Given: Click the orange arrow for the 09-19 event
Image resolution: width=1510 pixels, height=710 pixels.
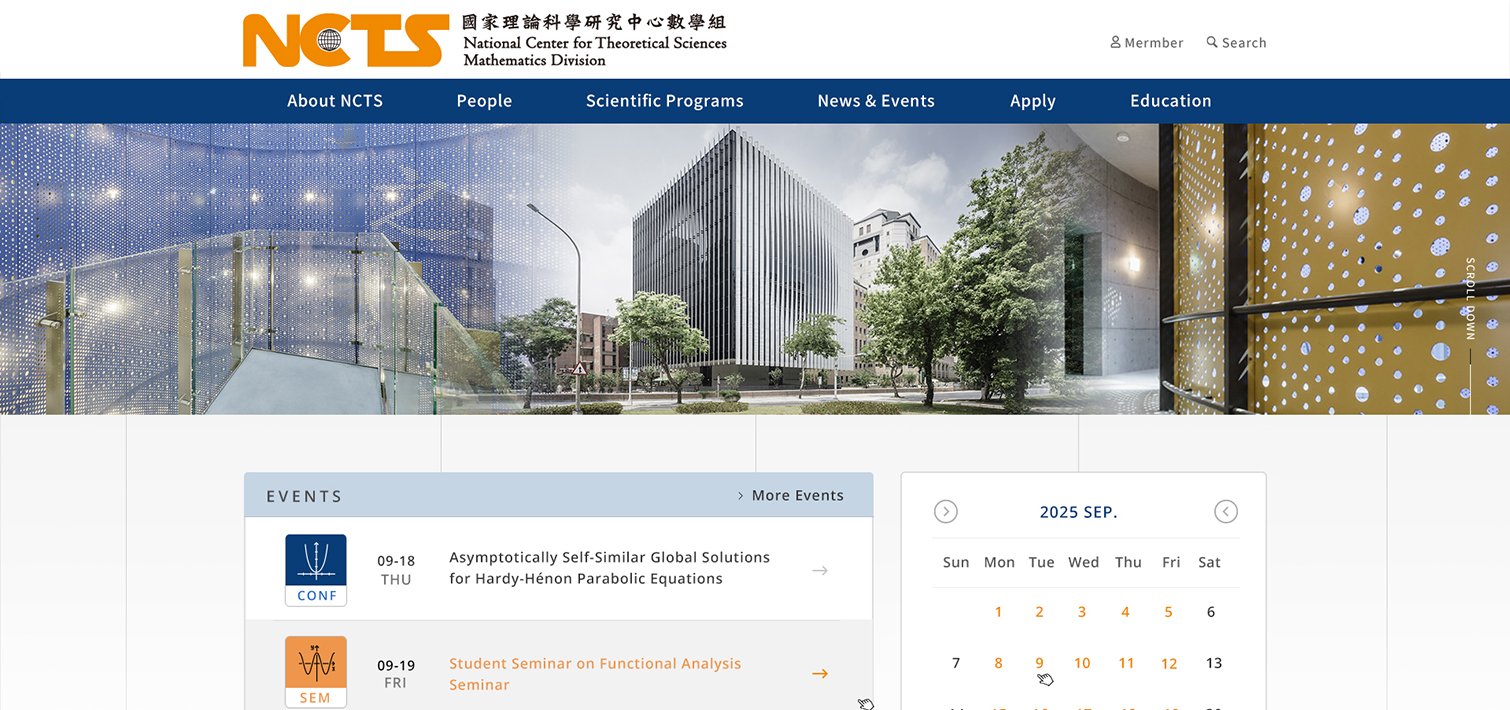Looking at the screenshot, I should pyautogui.click(x=820, y=674).
